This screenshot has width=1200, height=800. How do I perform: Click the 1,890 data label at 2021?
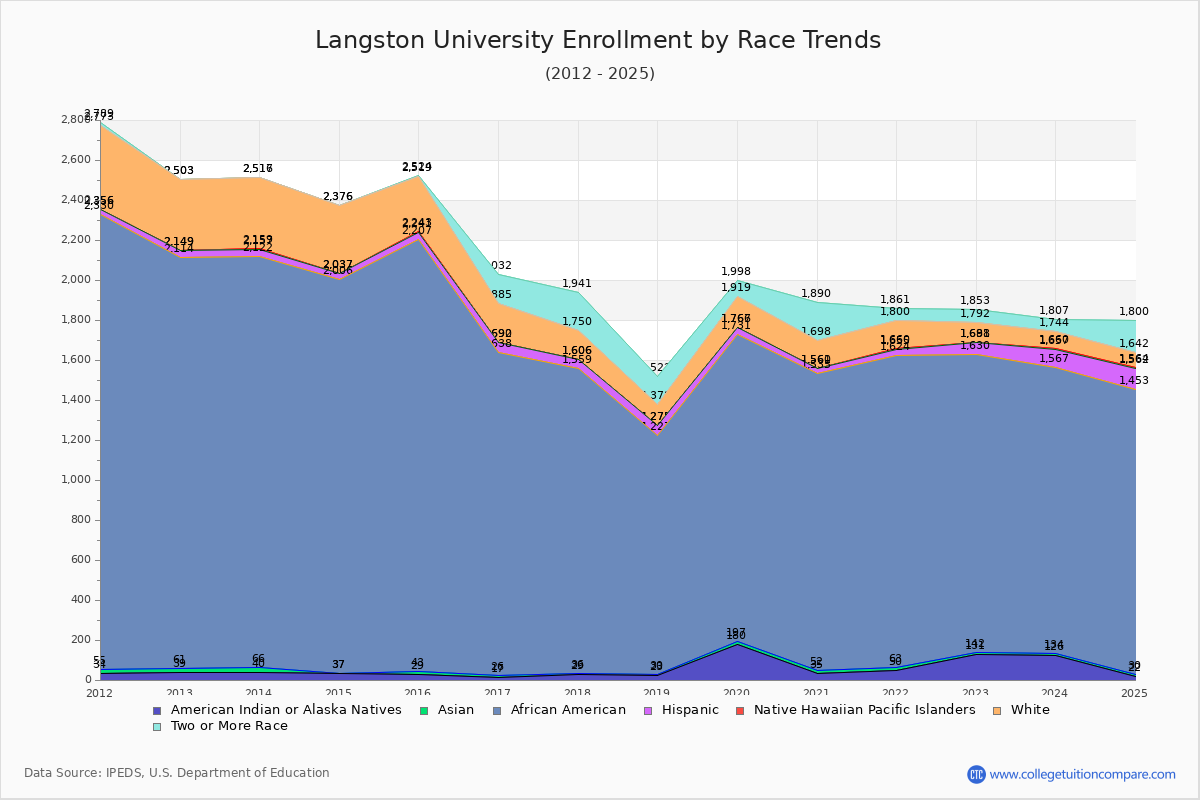(816, 293)
